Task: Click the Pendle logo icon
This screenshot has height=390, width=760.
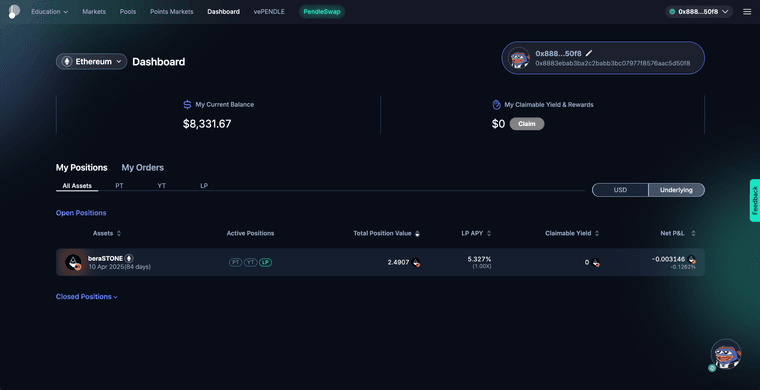Action: [14, 12]
